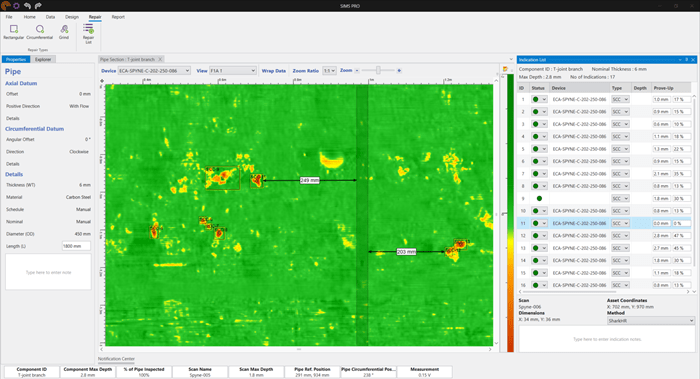700x379 pixels.
Task: Switch to the Report ribbon tab
Action: [118, 17]
